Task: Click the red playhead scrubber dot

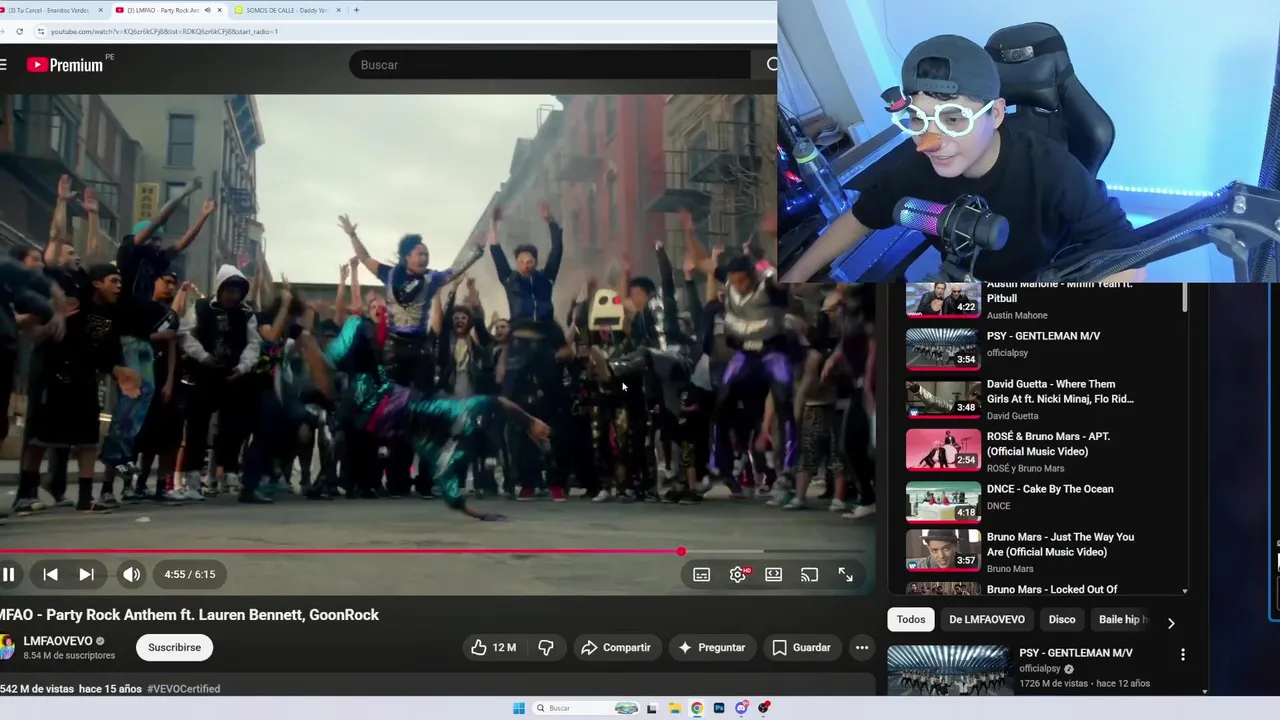Action: [681, 551]
